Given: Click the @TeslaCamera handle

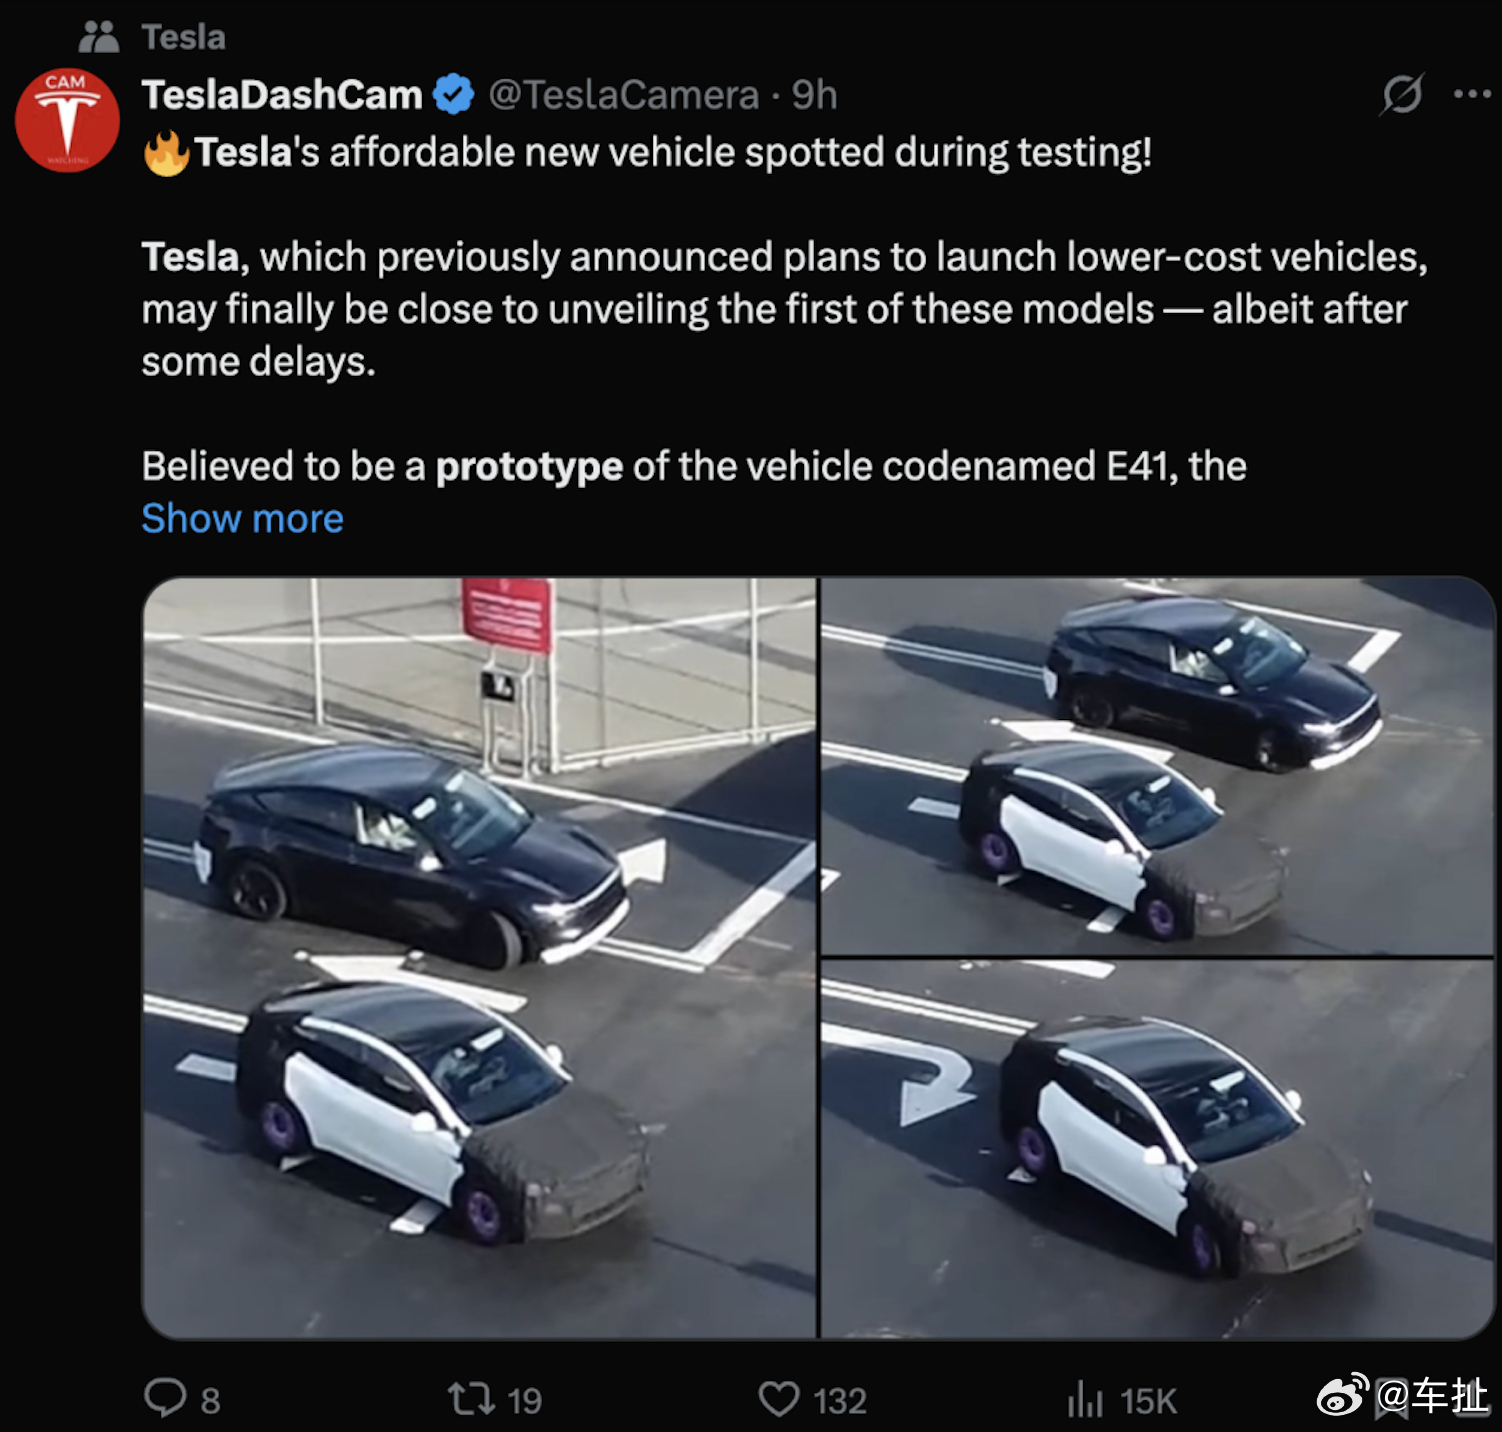Looking at the screenshot, I should 623,95.
